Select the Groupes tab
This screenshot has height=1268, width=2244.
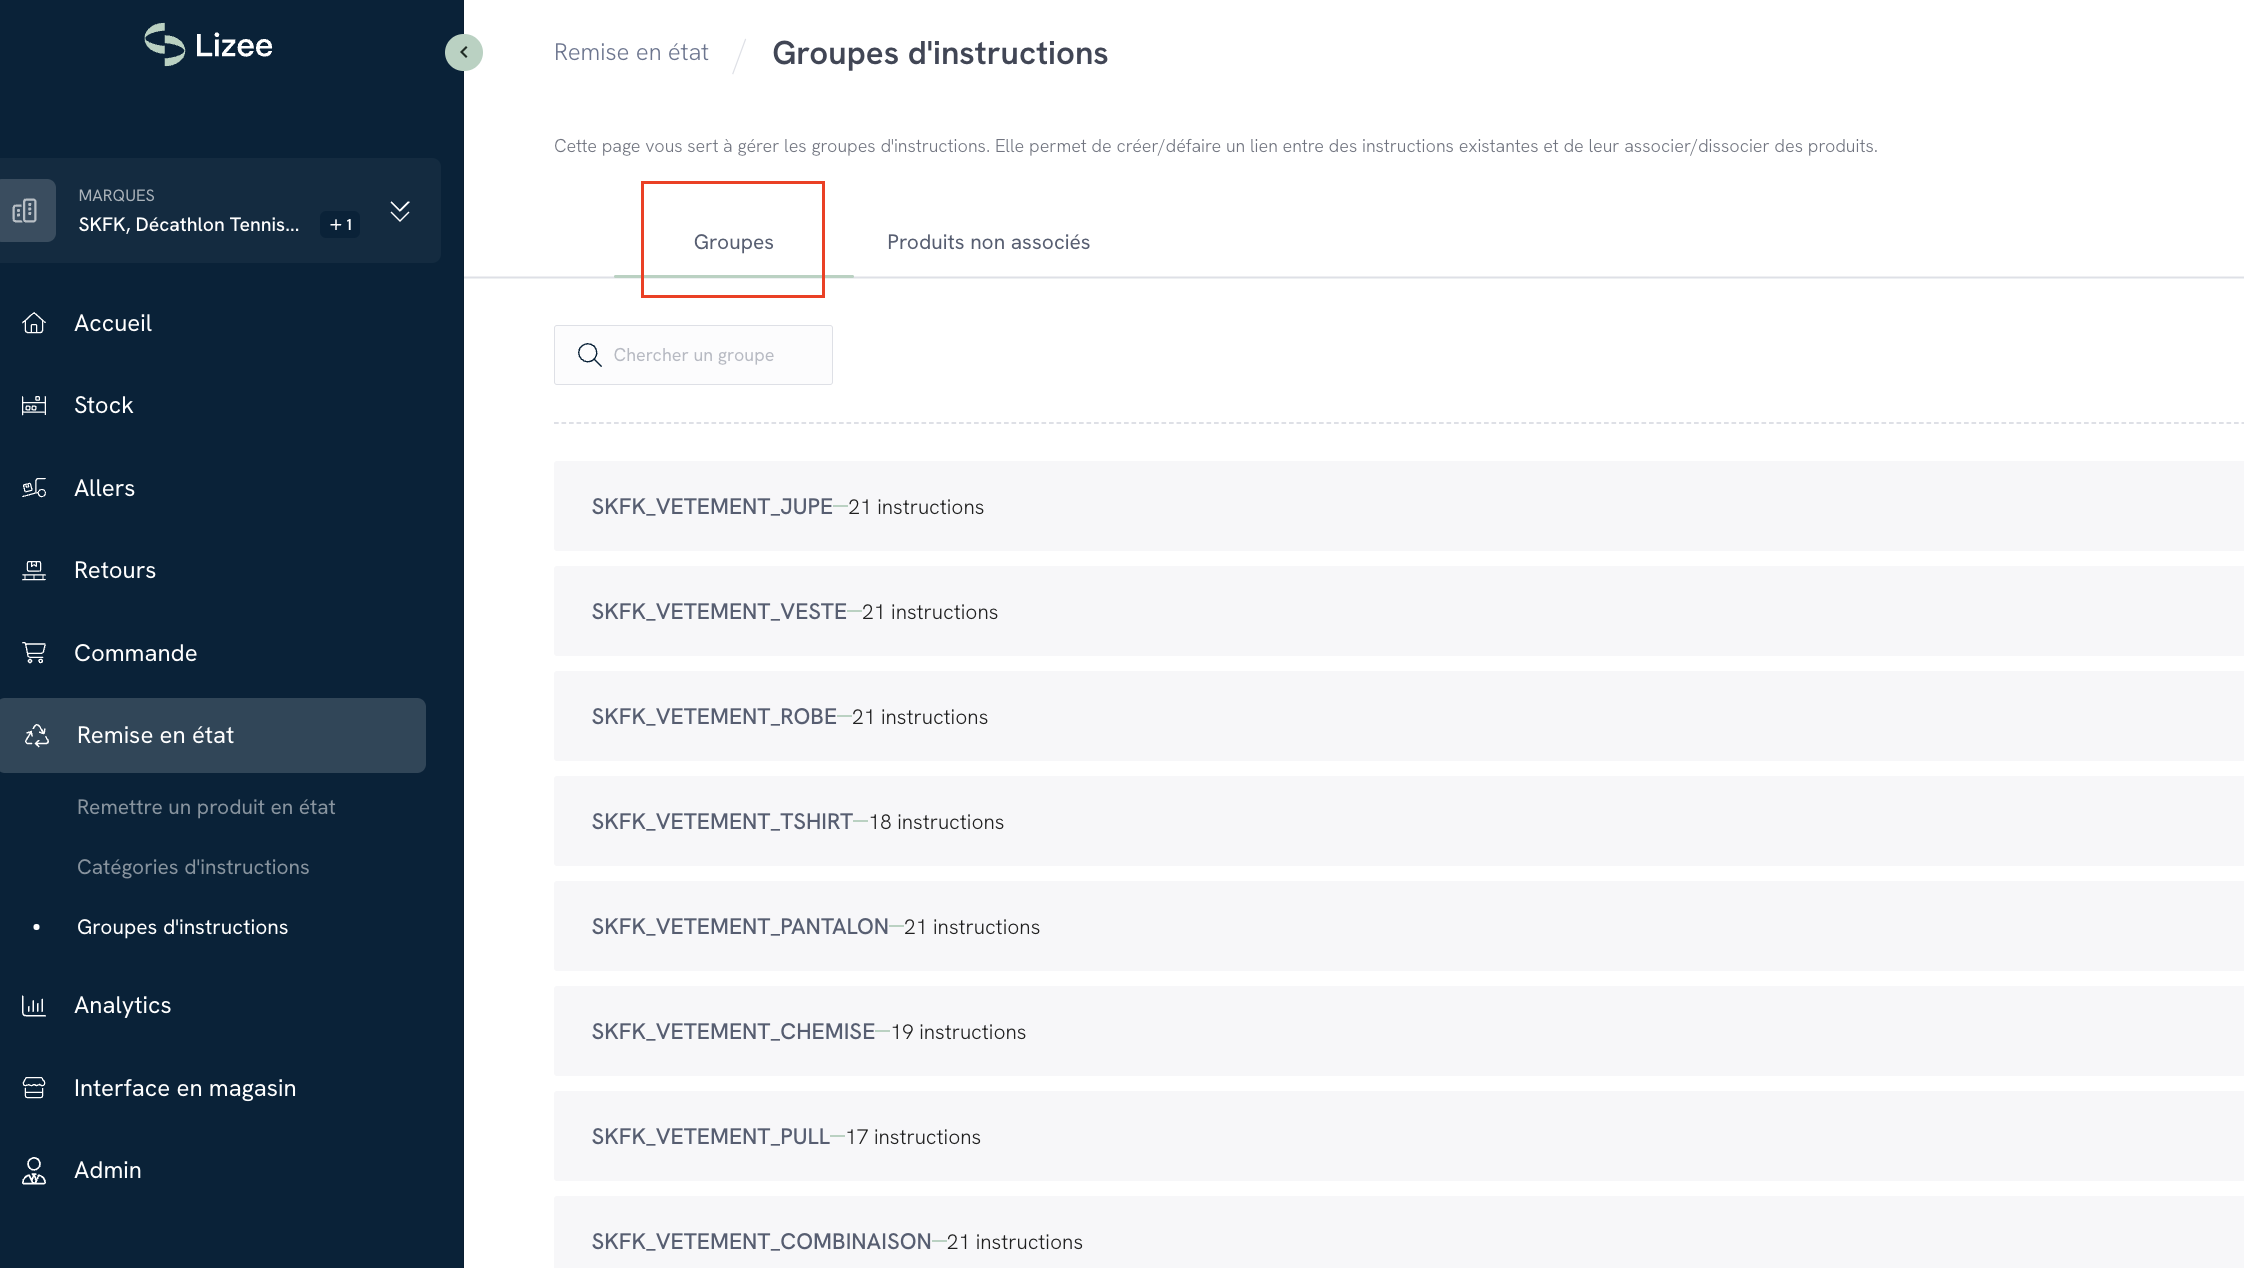click(x=733, y=242)
